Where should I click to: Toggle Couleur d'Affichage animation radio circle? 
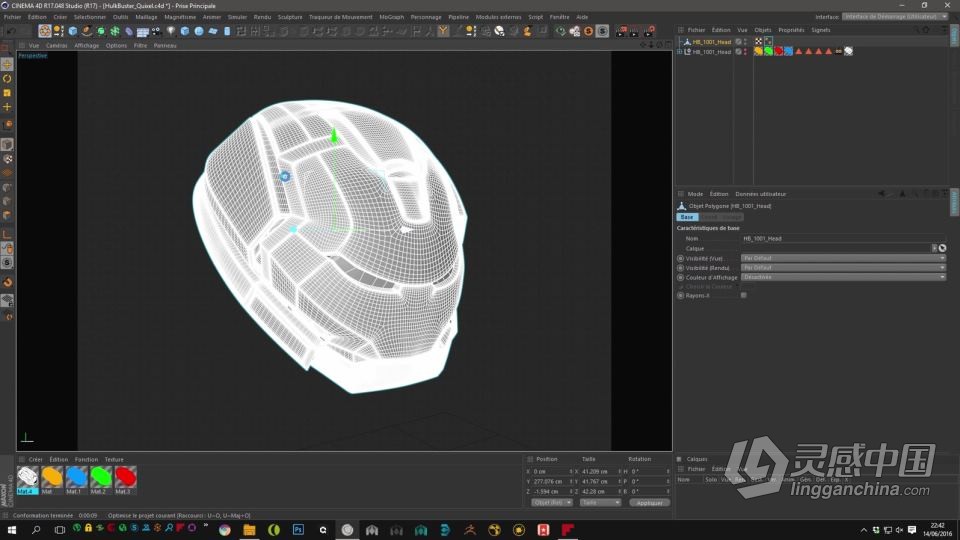(x=680, y=277)
